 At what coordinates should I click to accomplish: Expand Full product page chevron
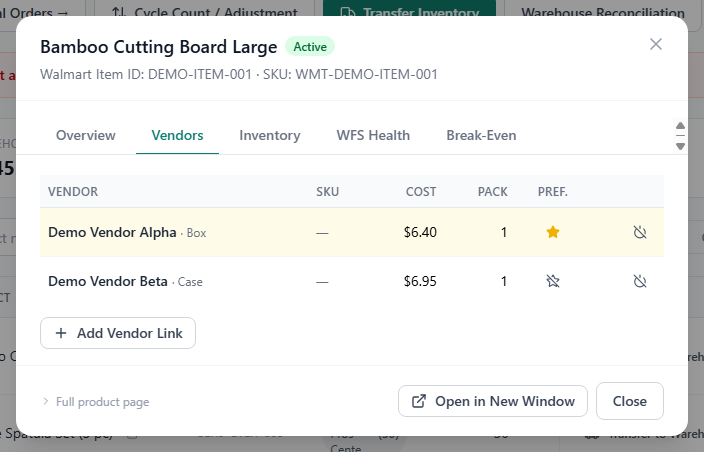[45, 401]
